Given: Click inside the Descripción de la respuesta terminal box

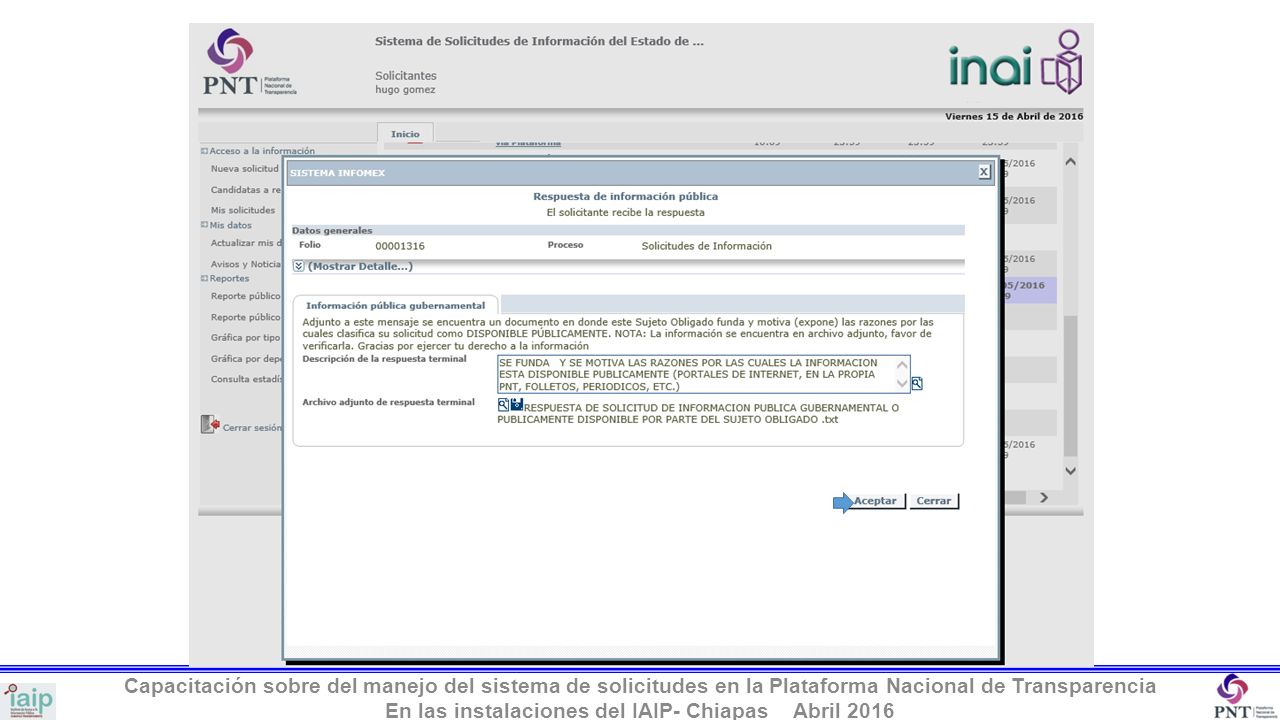Looking at the screenshot, I should pos(703,374).
